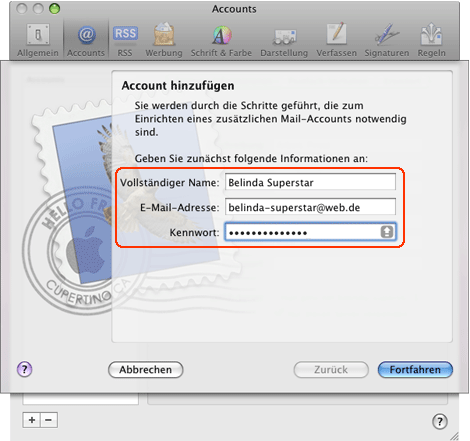Viewport: 470px width, 441px height.
Task: Click the minus button to remove account
Action: coord(49,420)
